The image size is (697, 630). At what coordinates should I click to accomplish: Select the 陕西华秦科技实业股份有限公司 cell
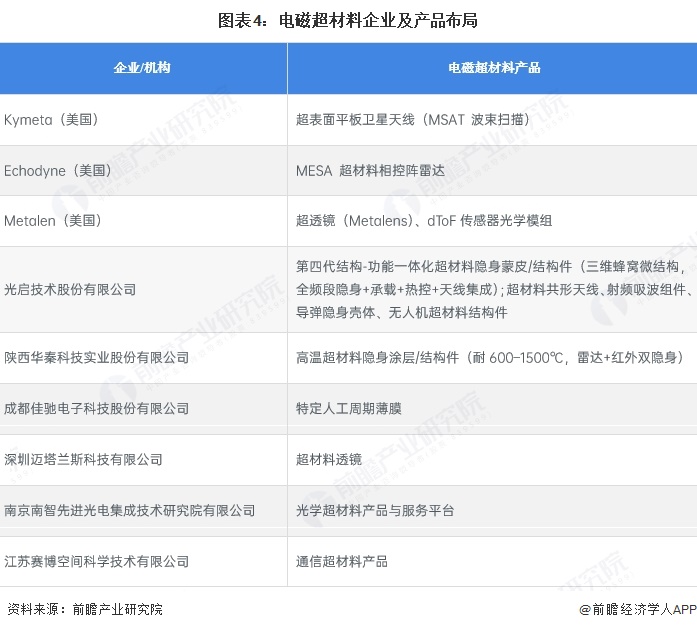143,358
